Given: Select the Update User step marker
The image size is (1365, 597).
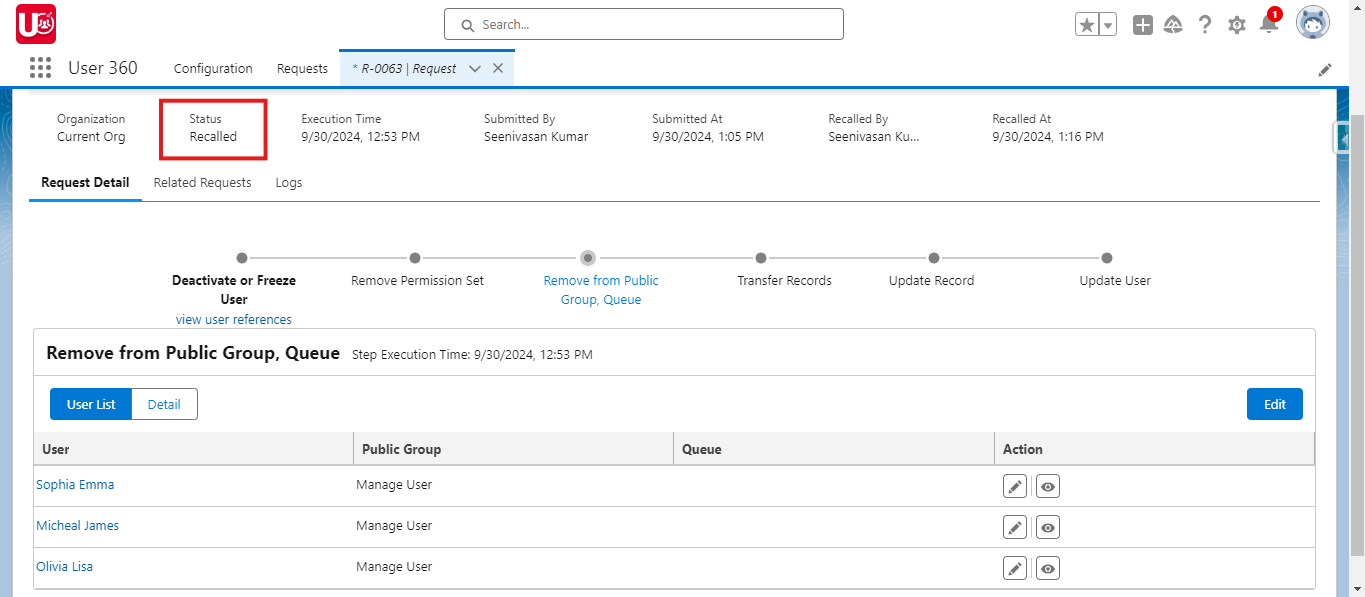Looking at the screenshot, I should pos(1107,258).
